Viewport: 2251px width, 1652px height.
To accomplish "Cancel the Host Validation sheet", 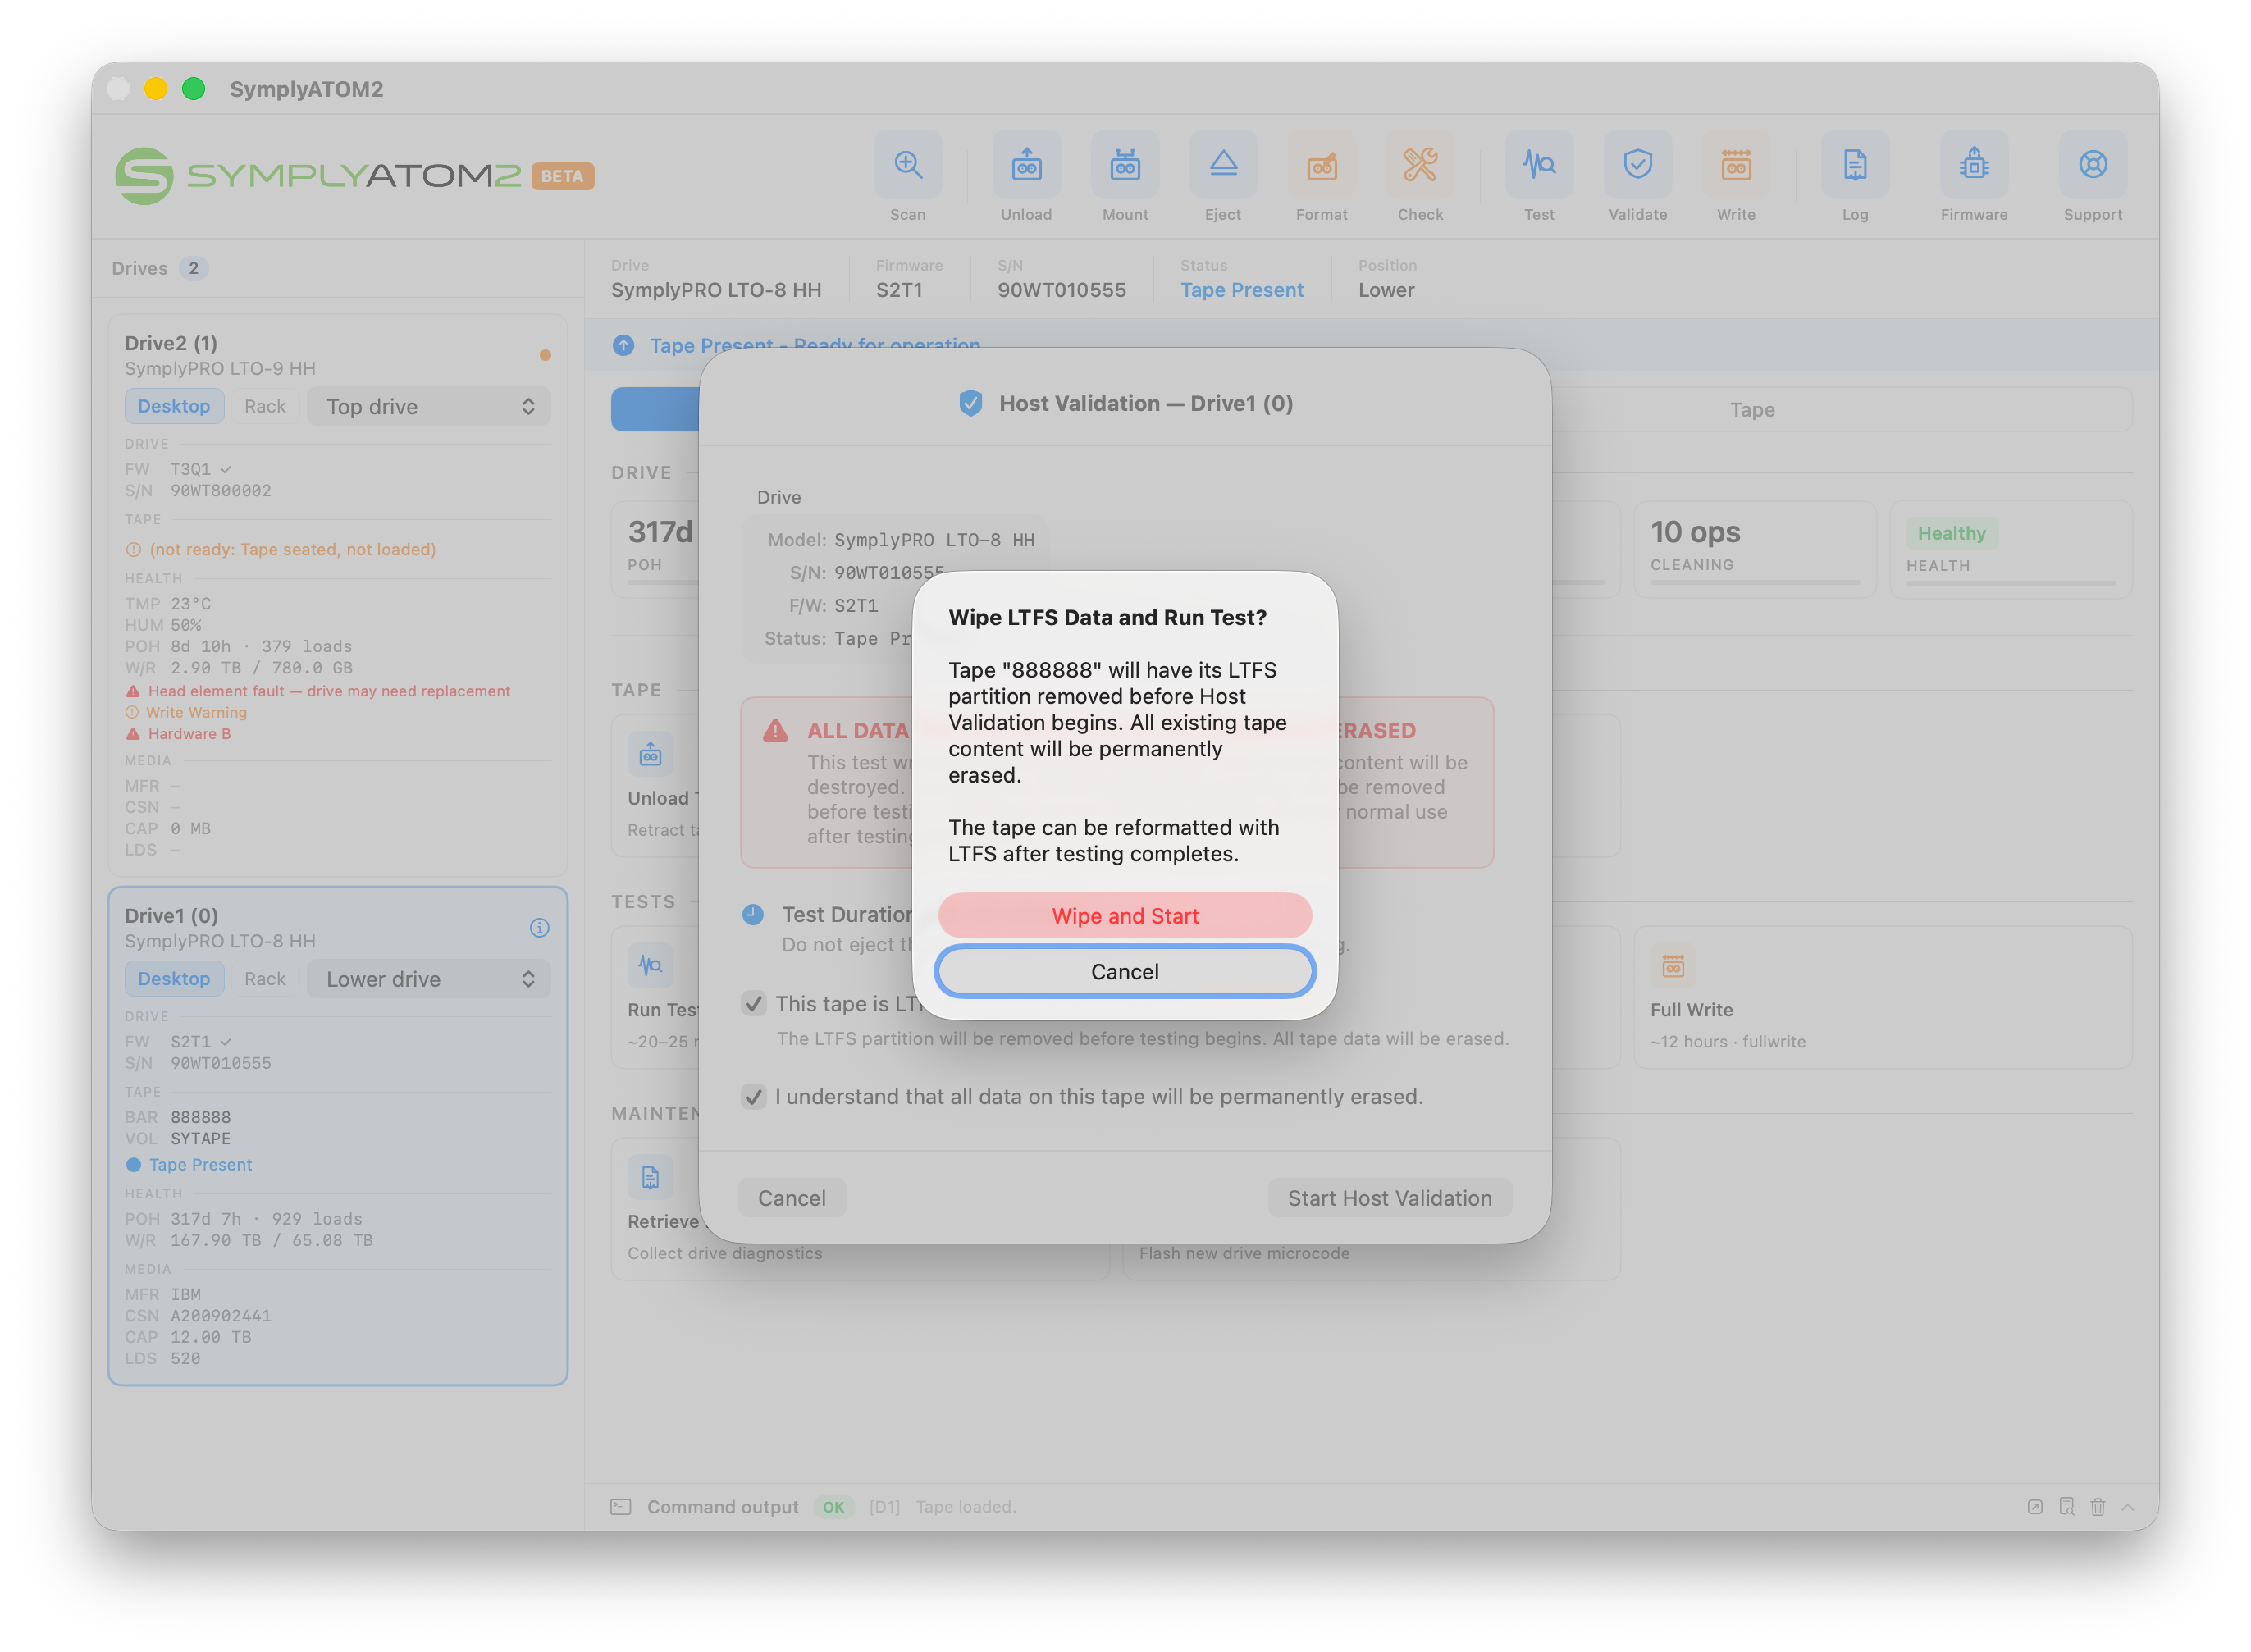I will (791, 1197).
